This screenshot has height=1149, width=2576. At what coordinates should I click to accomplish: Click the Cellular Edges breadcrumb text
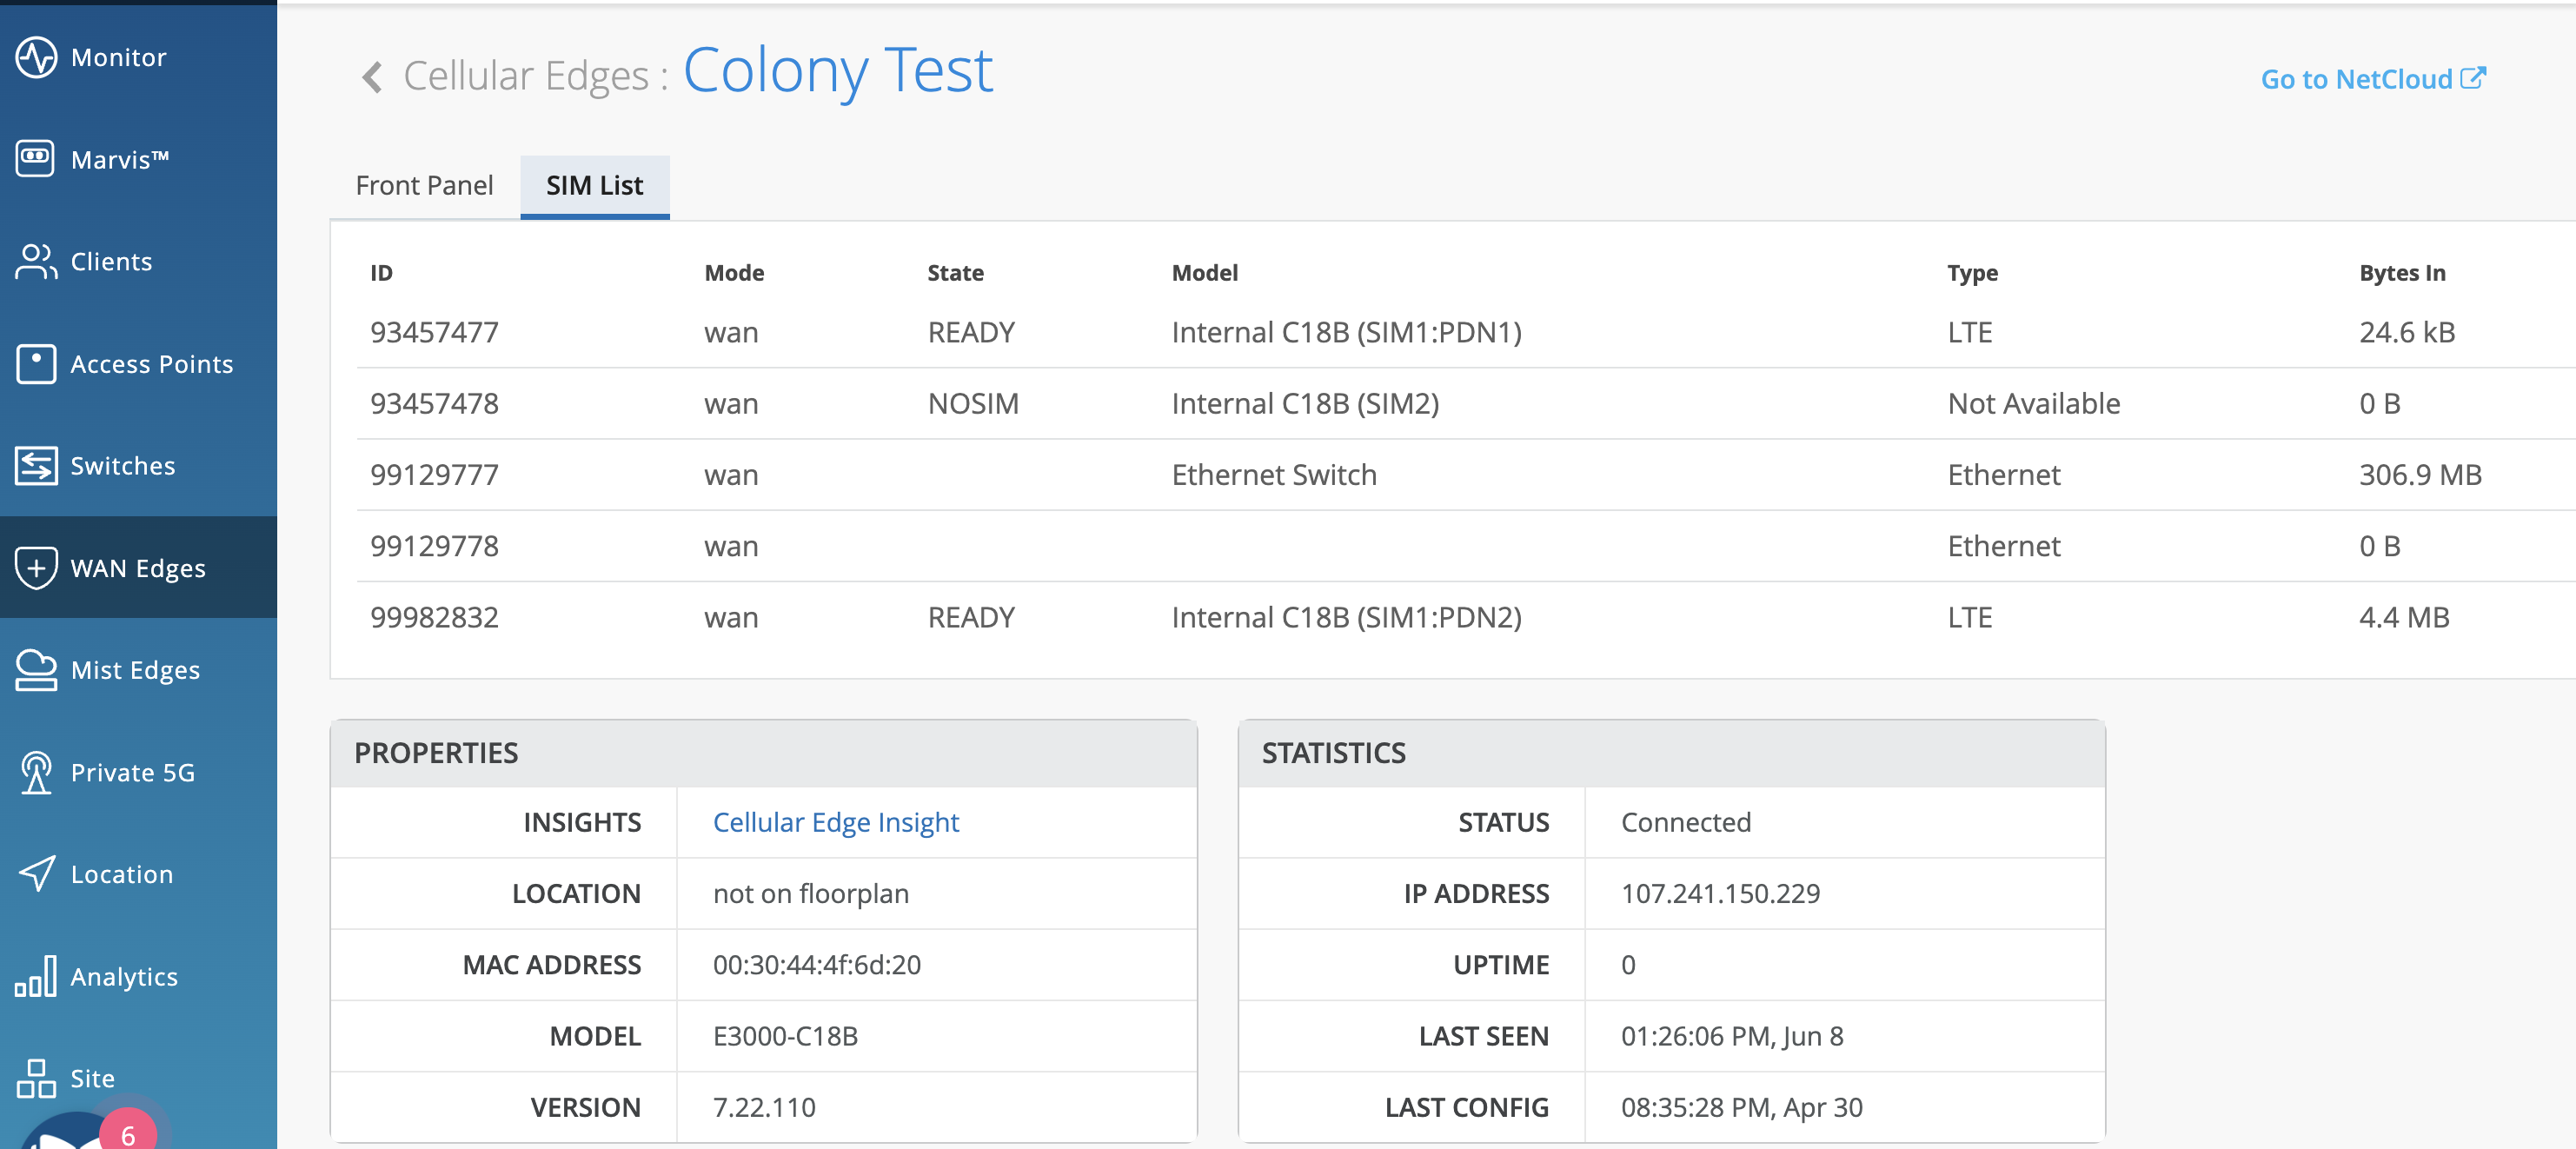coord(526,76)
